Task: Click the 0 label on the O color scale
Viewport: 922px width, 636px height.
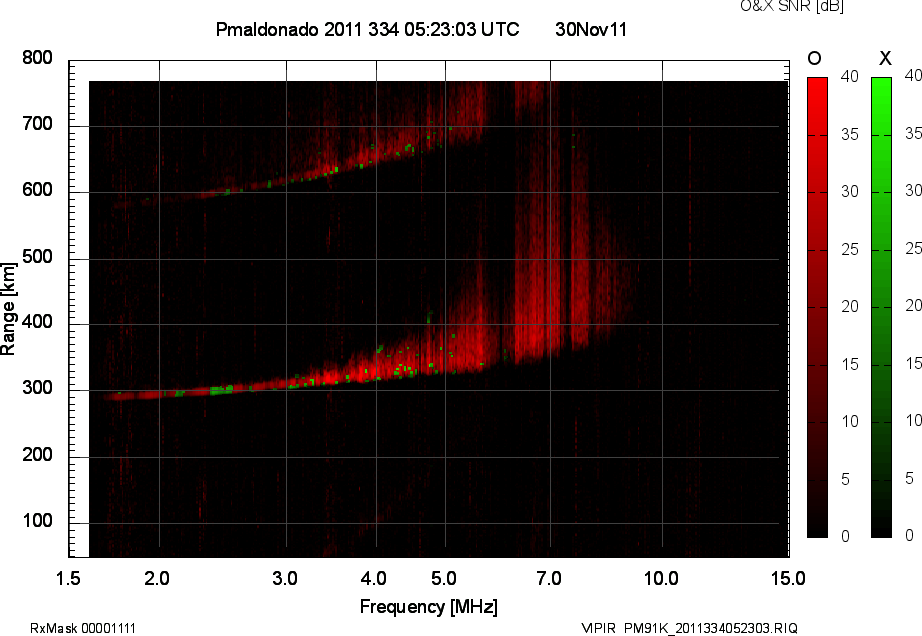Action: [x=846, y=536]
